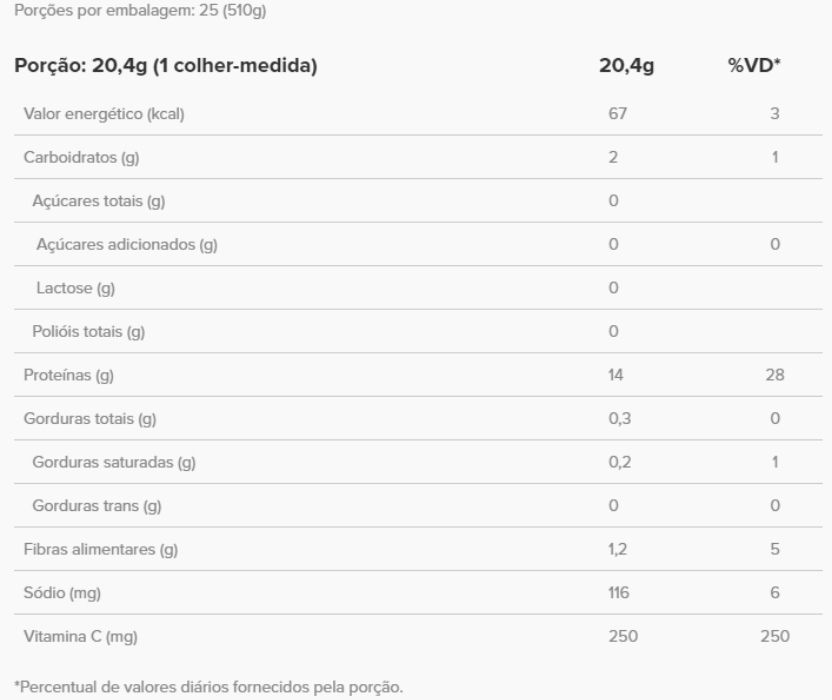The image size is (832, 700).
Task: Click the 'Porção: 20,4g (1 colher-medida)' header
Action: point(166,67)
